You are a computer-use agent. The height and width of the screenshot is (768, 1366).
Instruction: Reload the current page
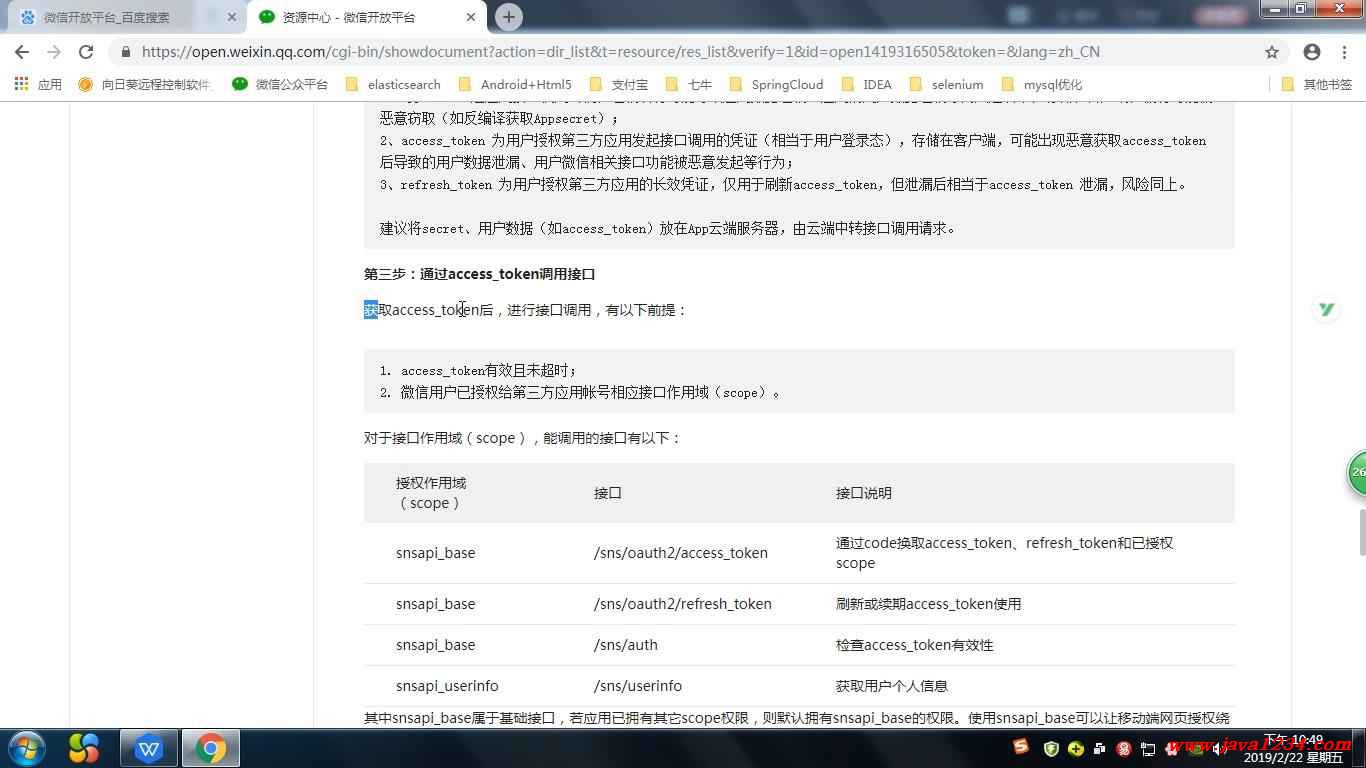click(86, 52)
